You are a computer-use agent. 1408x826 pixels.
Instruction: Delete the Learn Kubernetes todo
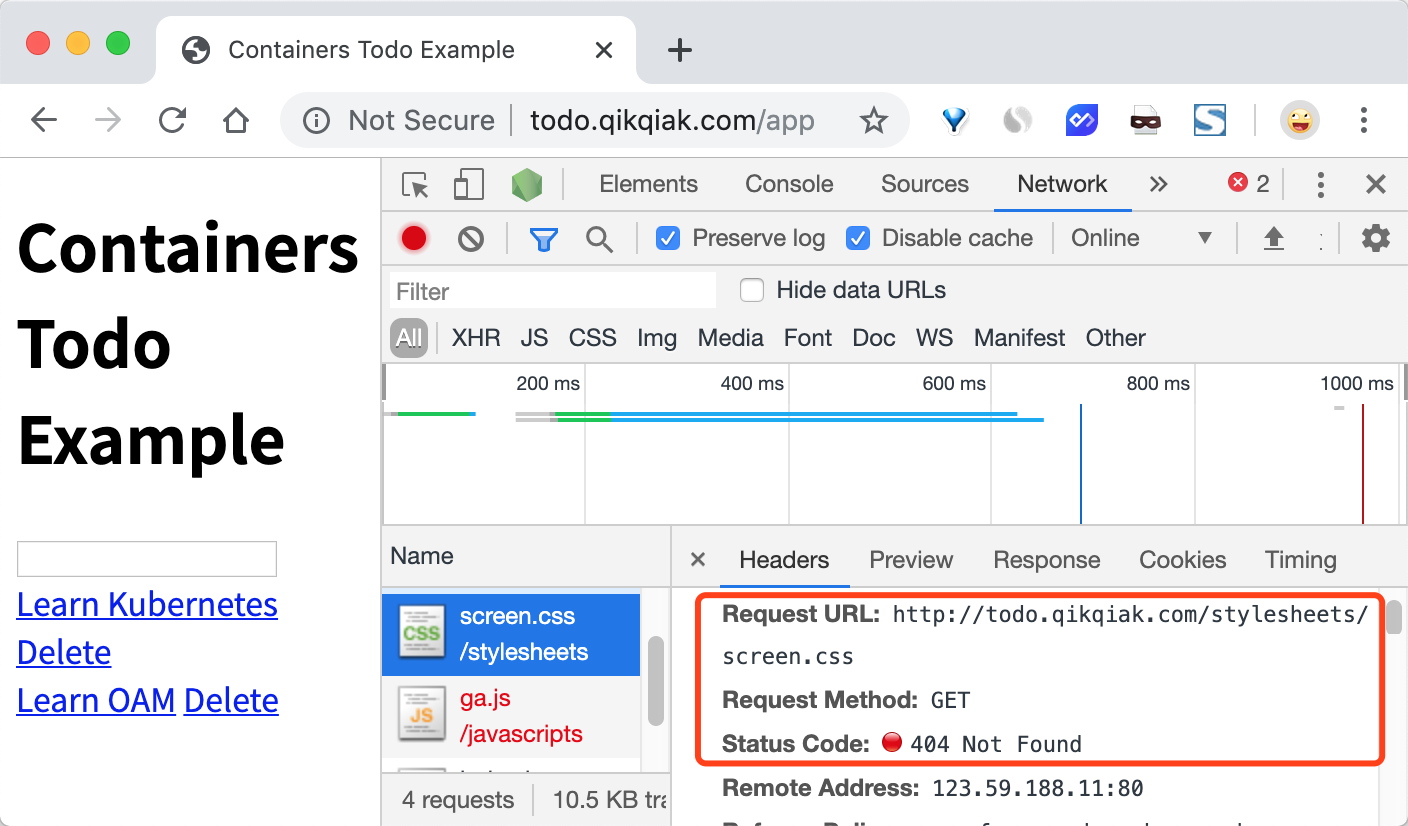click(64, 653)
